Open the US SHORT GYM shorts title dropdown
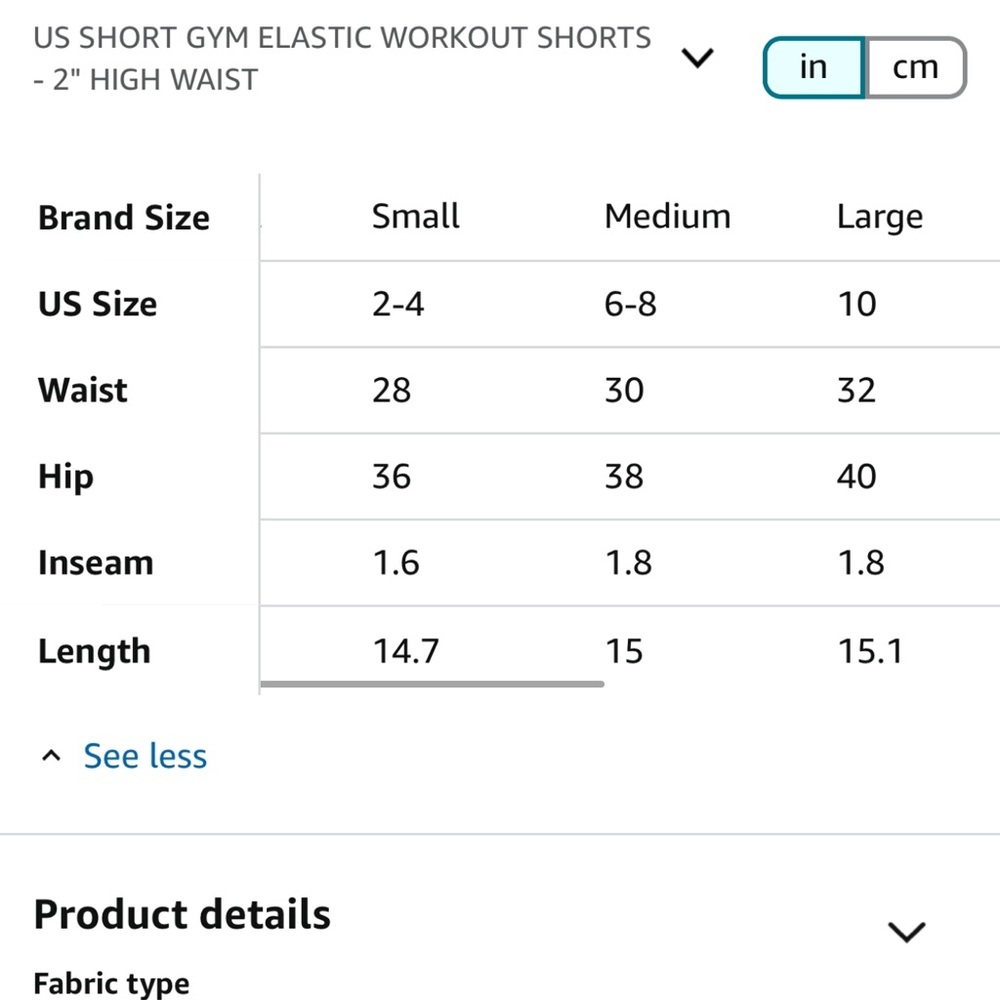The height and width of the screenshot is (1000, 1000). tap(697, 59)
